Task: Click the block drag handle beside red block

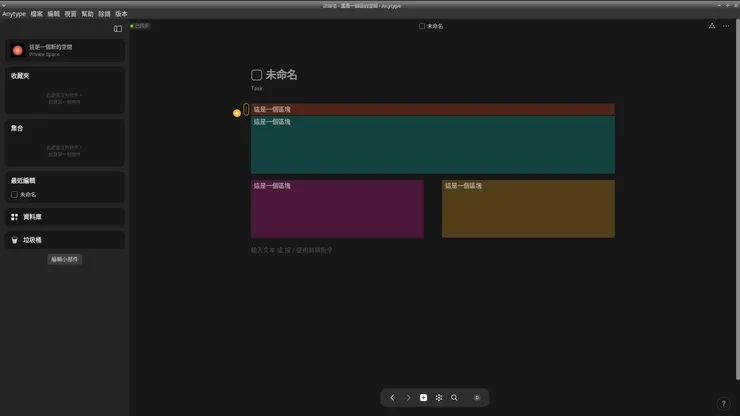Action: tap(246, 110)
